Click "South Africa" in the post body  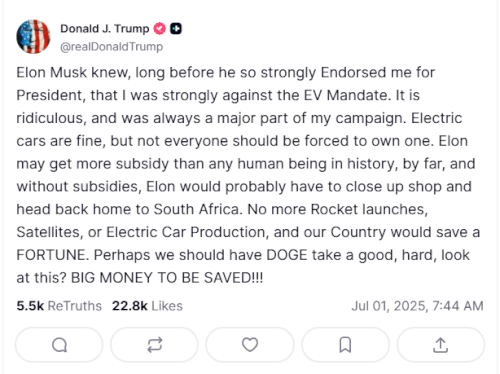pos(196,209)
